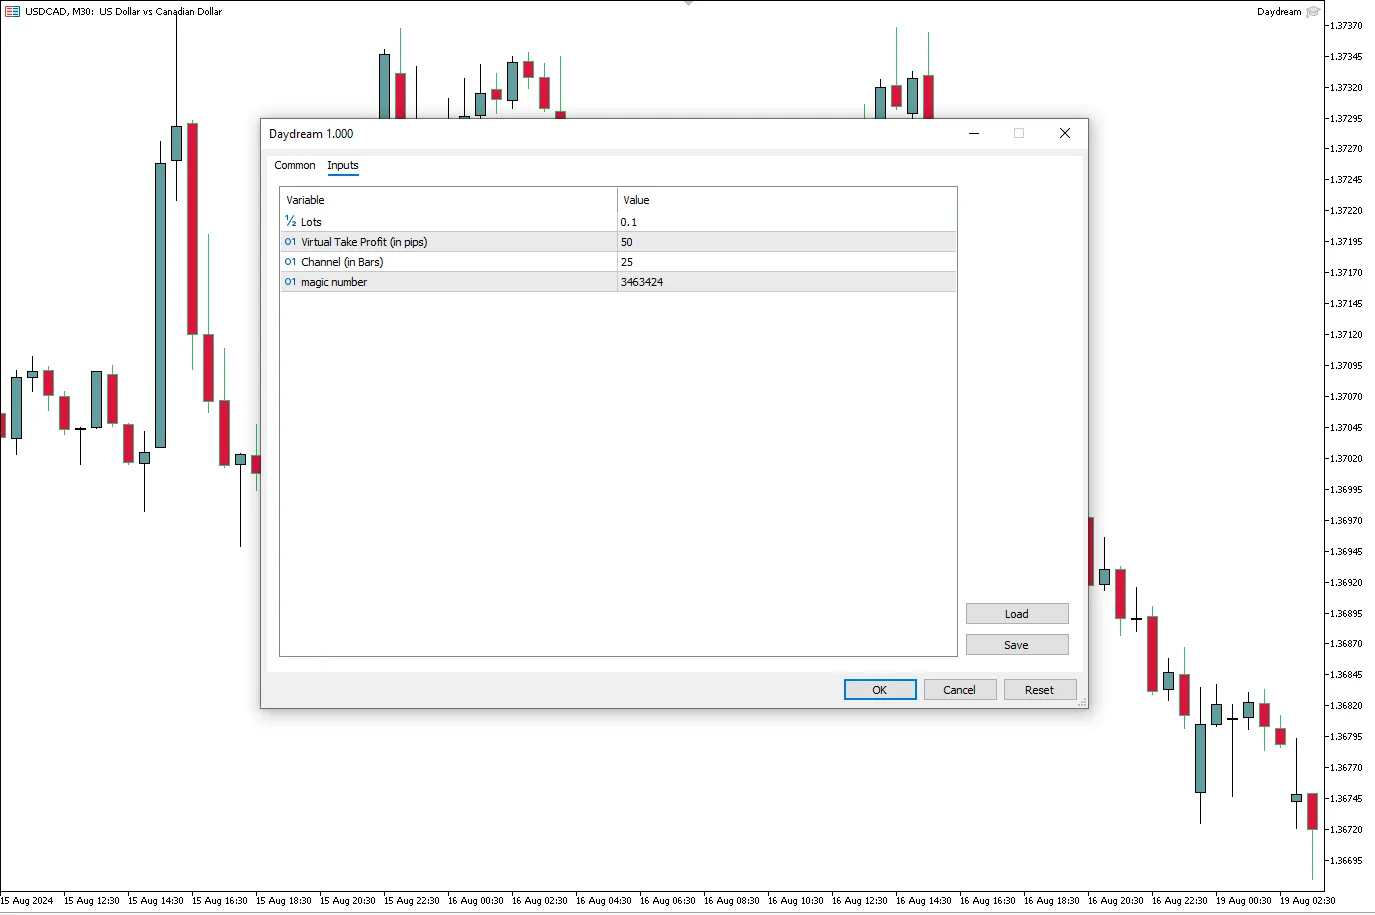The image size is (1375, 915).
Task: Click the dialog resize grip corner
Action: click(1082, 703)
